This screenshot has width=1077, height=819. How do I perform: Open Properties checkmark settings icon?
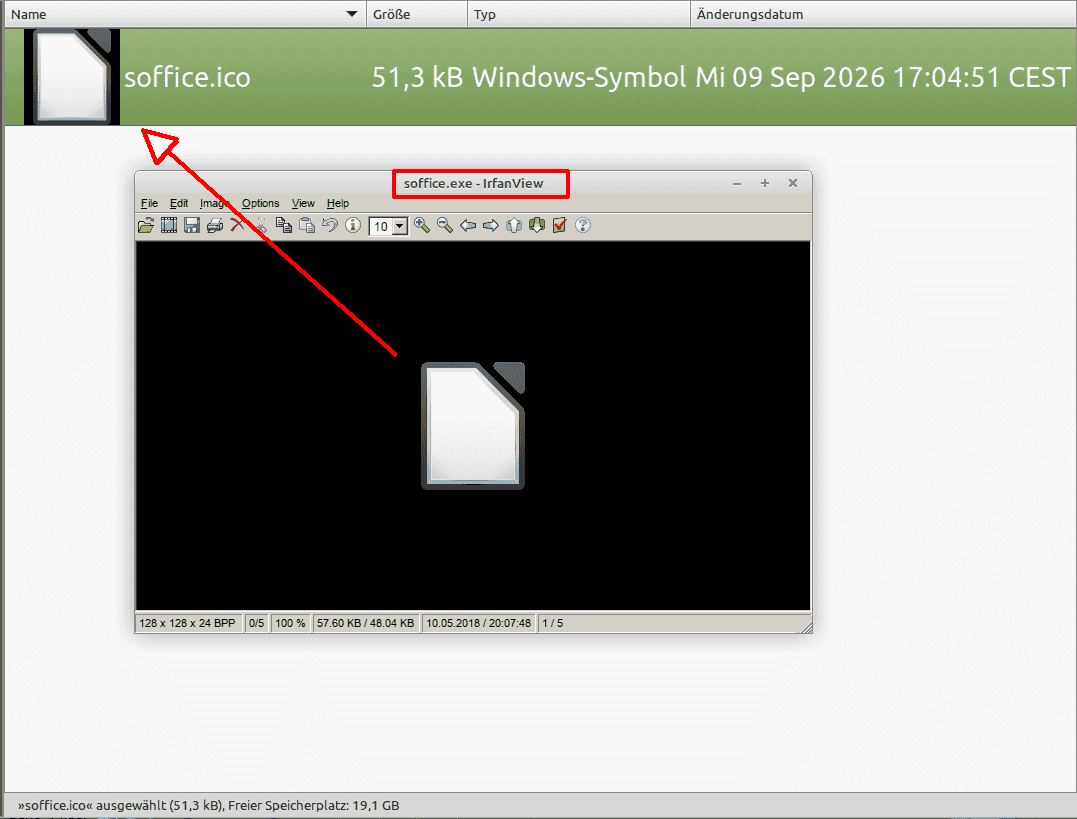[560, 225]
